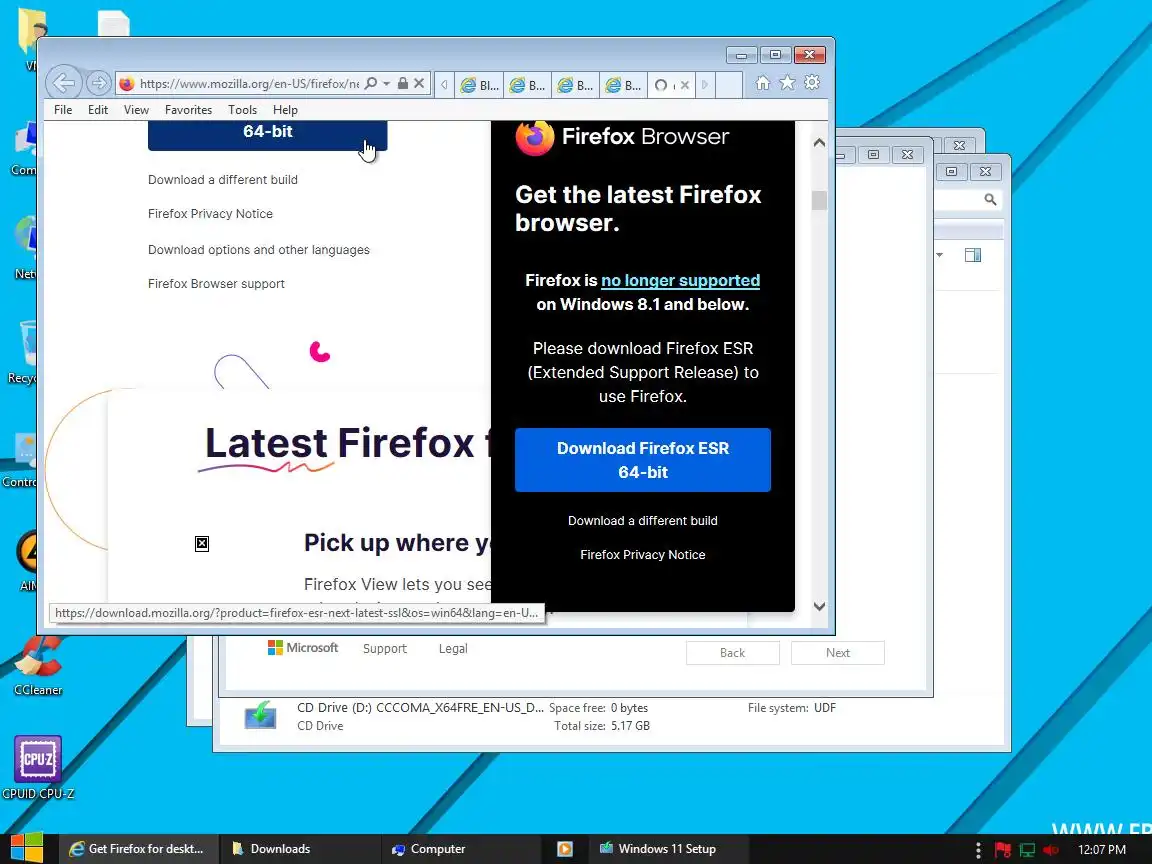
Task: Click the vertical scrollbar thumb
Action: 819,200
